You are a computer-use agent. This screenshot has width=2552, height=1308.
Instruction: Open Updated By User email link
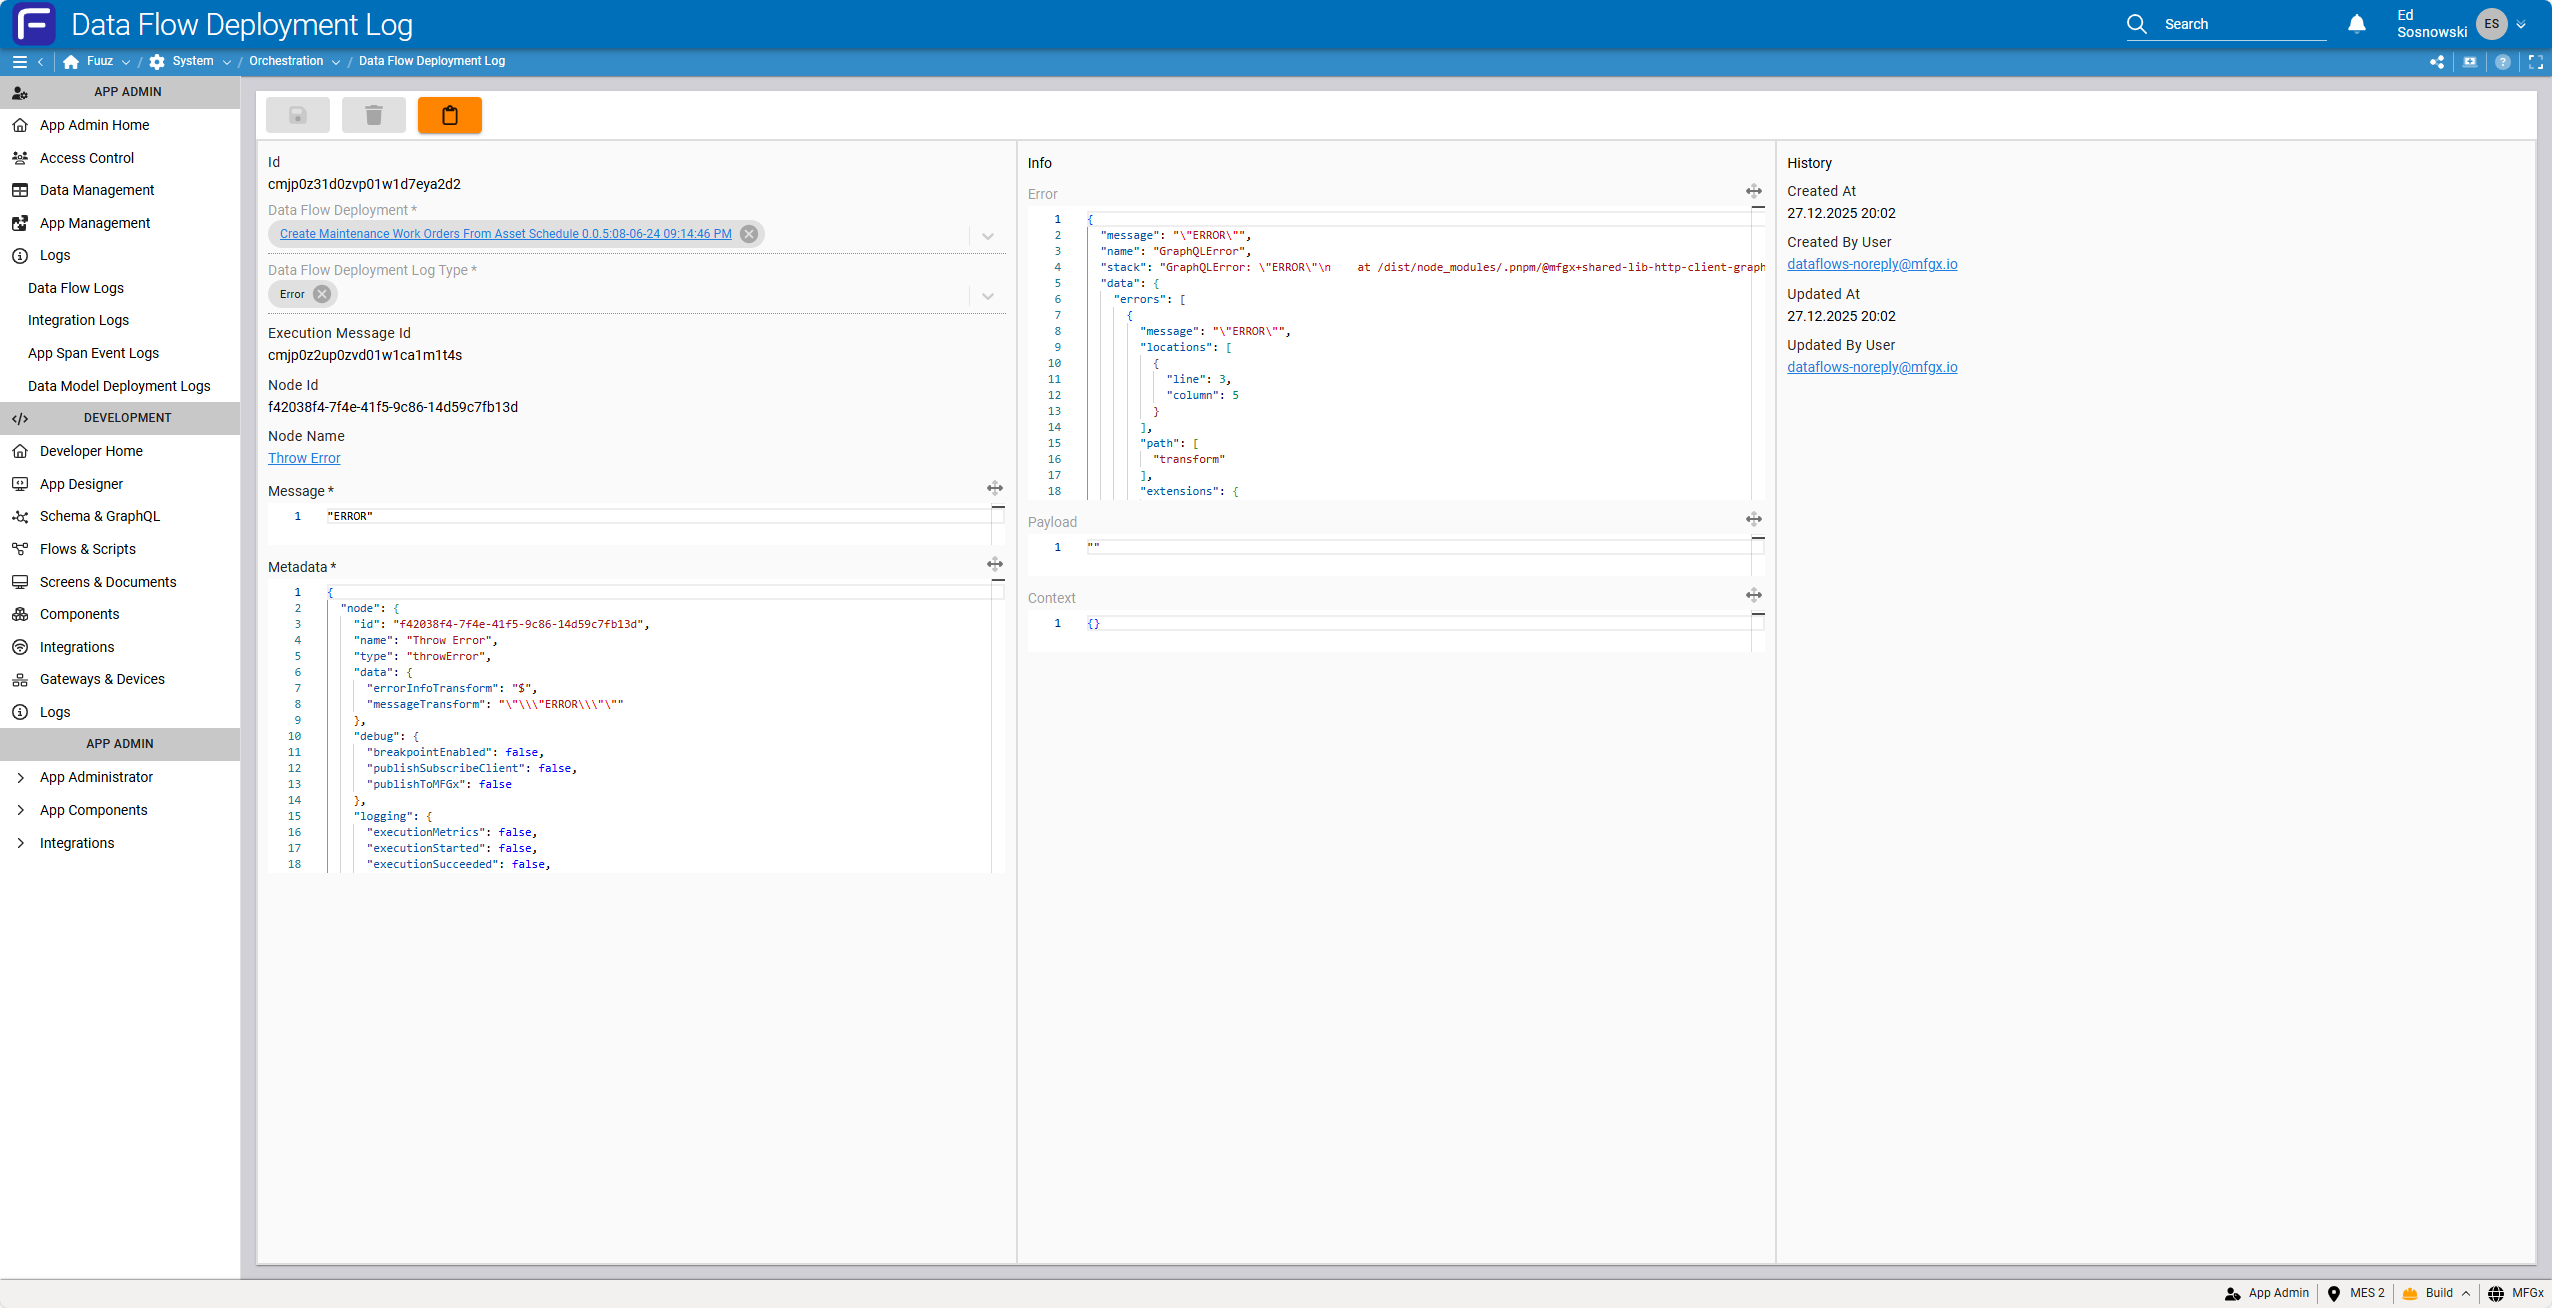click(1872, 367)
